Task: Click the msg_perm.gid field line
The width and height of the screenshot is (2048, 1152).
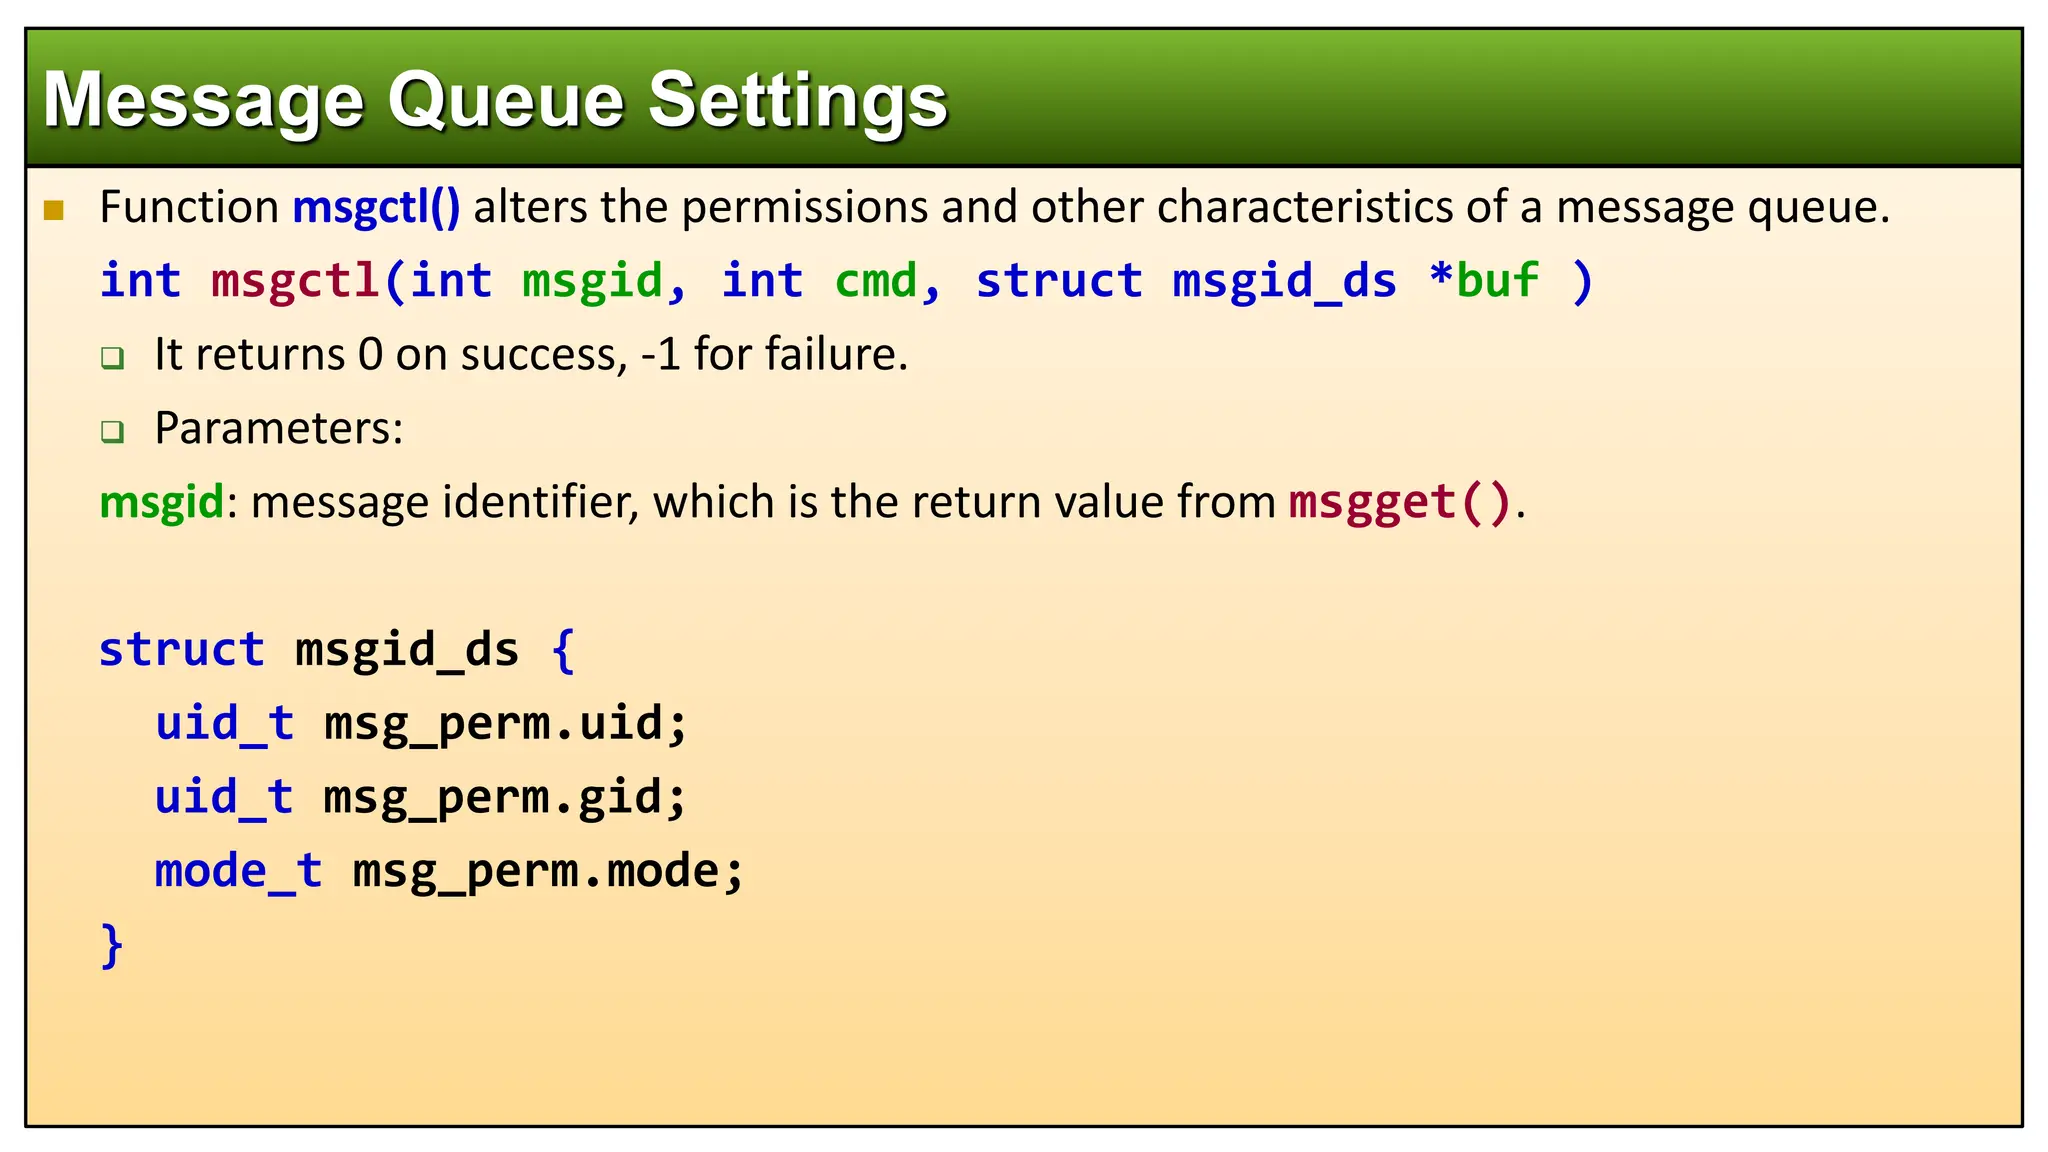Action: click(x=421, y=798)
